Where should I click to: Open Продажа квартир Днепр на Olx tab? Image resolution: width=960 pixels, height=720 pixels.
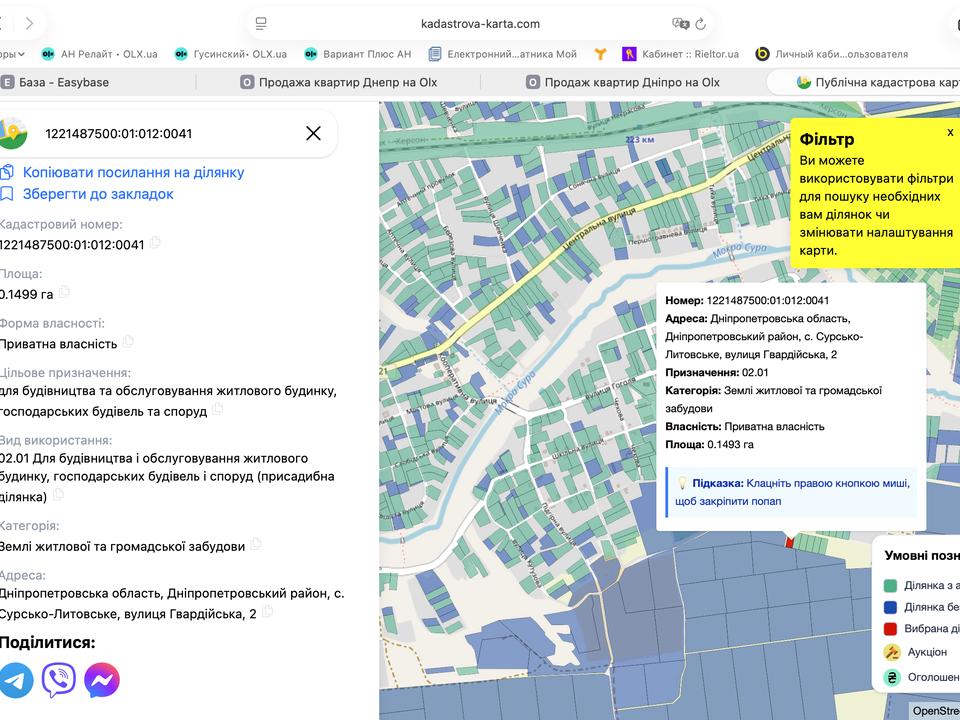[339, 82]
